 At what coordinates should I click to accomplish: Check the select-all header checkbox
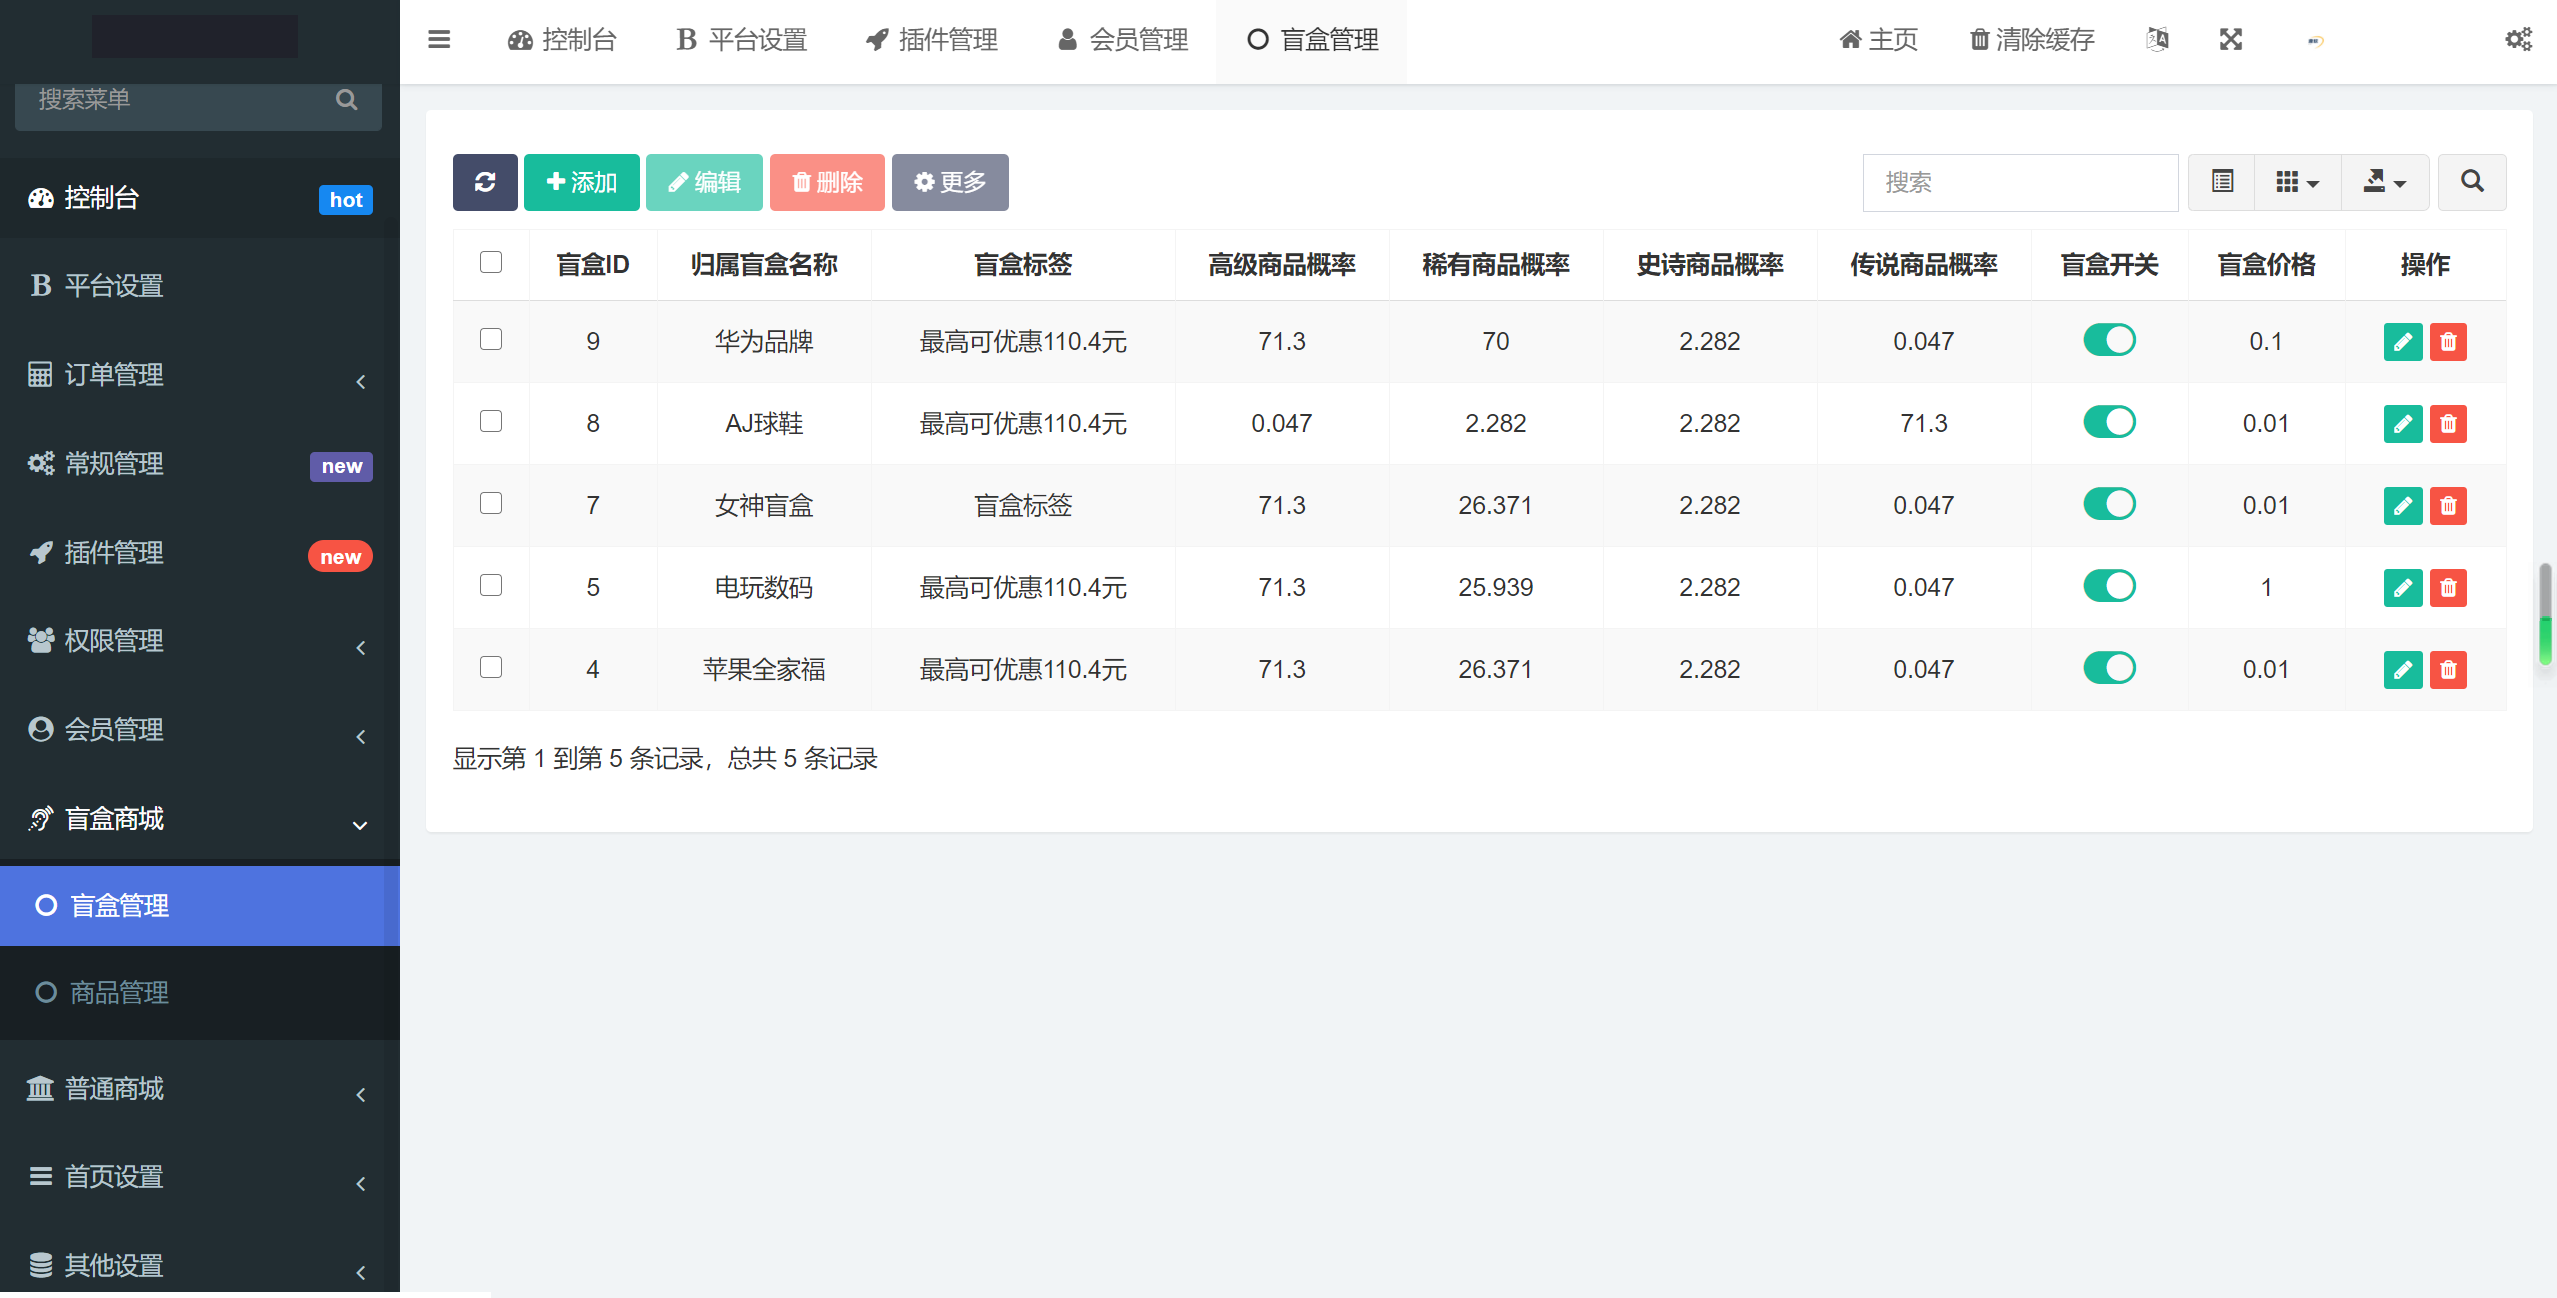(x=491, y=262)
